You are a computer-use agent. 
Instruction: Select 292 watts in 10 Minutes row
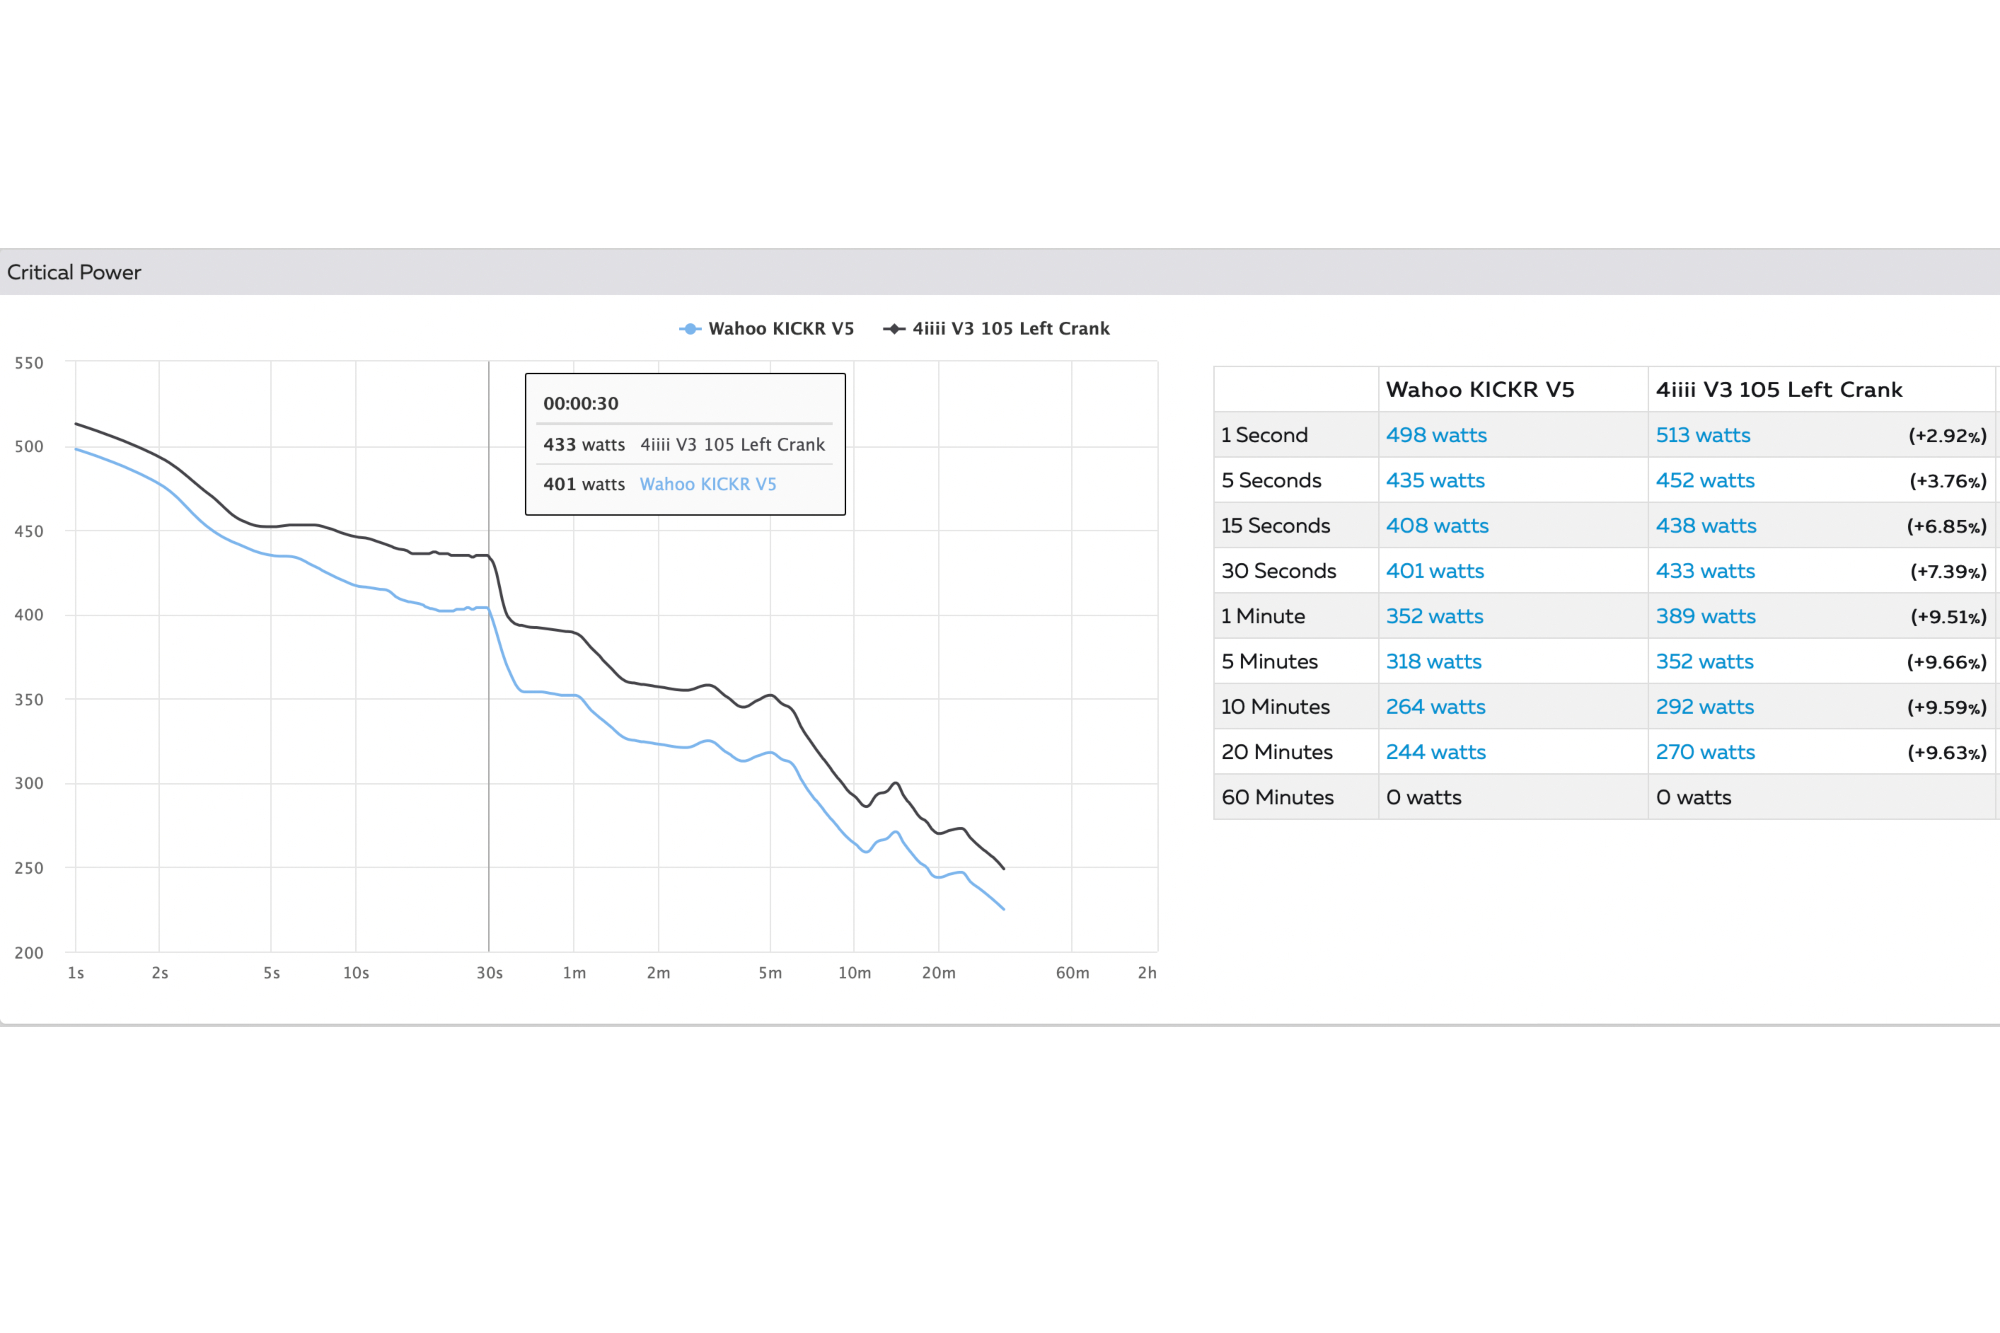click(1705, 706)
